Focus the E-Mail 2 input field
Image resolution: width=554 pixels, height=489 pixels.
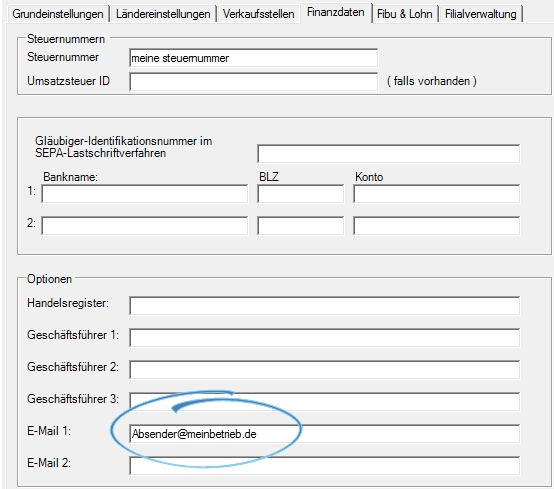pyautogui.click(x=324, y=465)
